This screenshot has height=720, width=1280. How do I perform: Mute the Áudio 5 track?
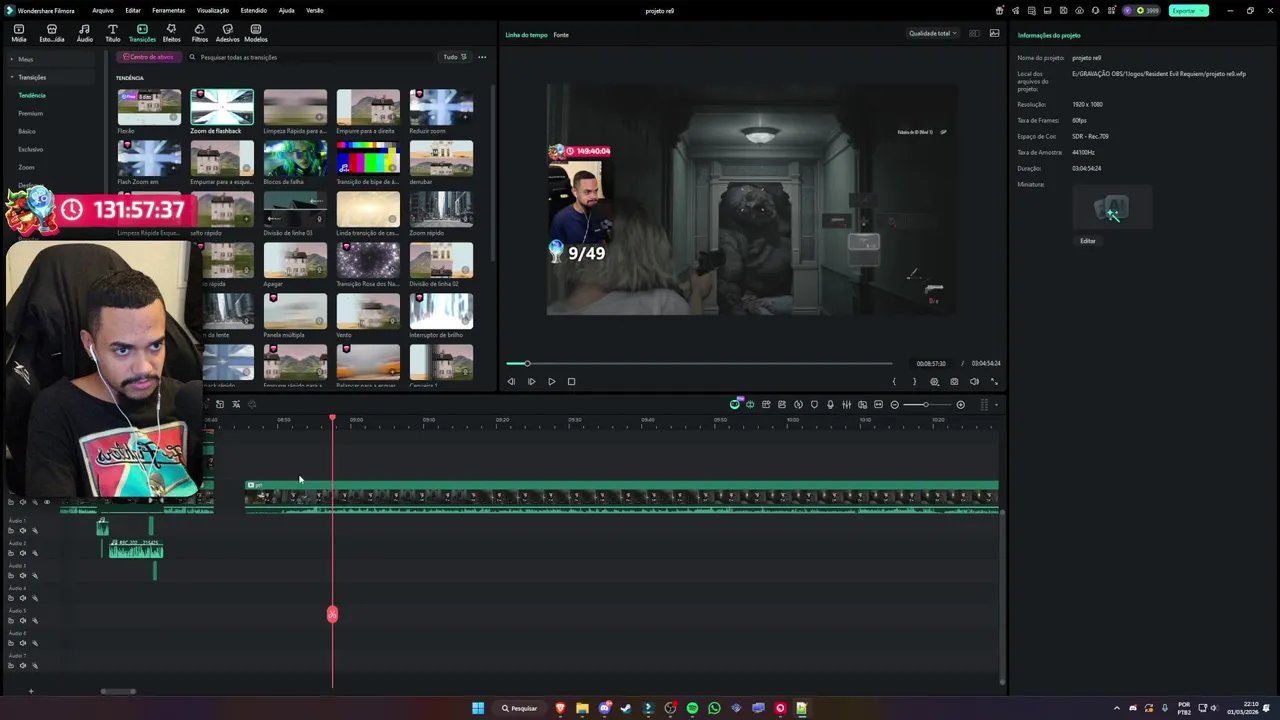23,621
